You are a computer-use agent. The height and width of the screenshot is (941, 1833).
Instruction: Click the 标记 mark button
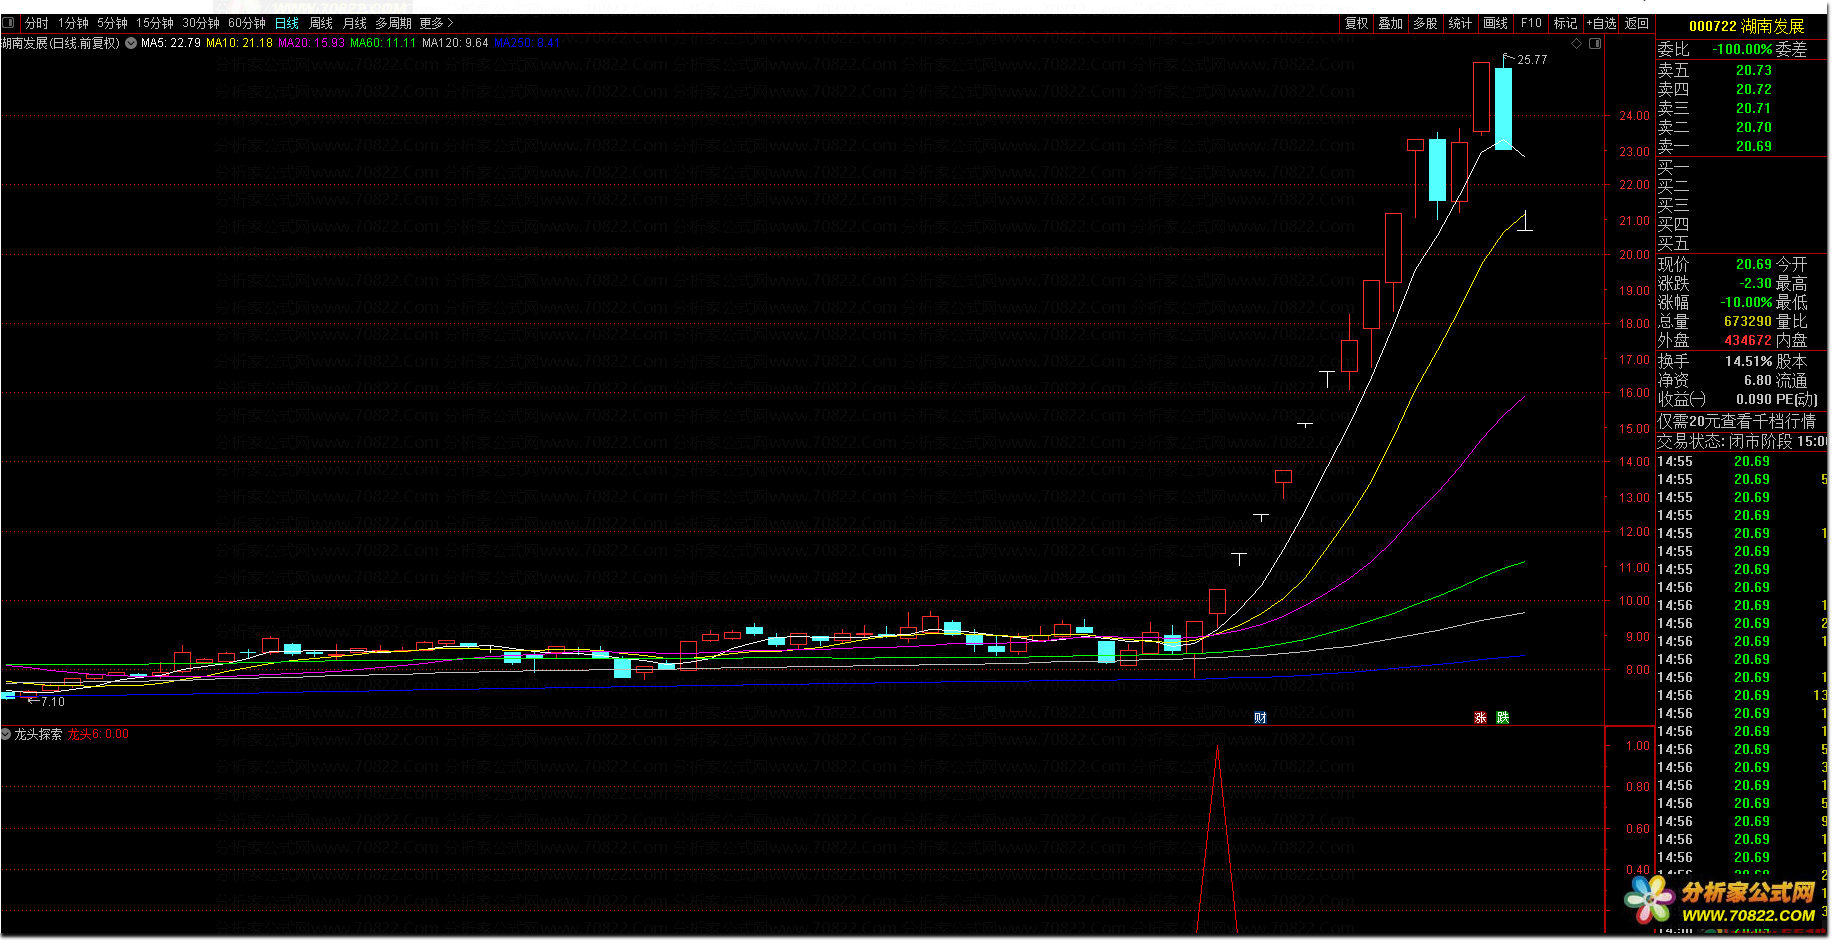[1565, 23]
